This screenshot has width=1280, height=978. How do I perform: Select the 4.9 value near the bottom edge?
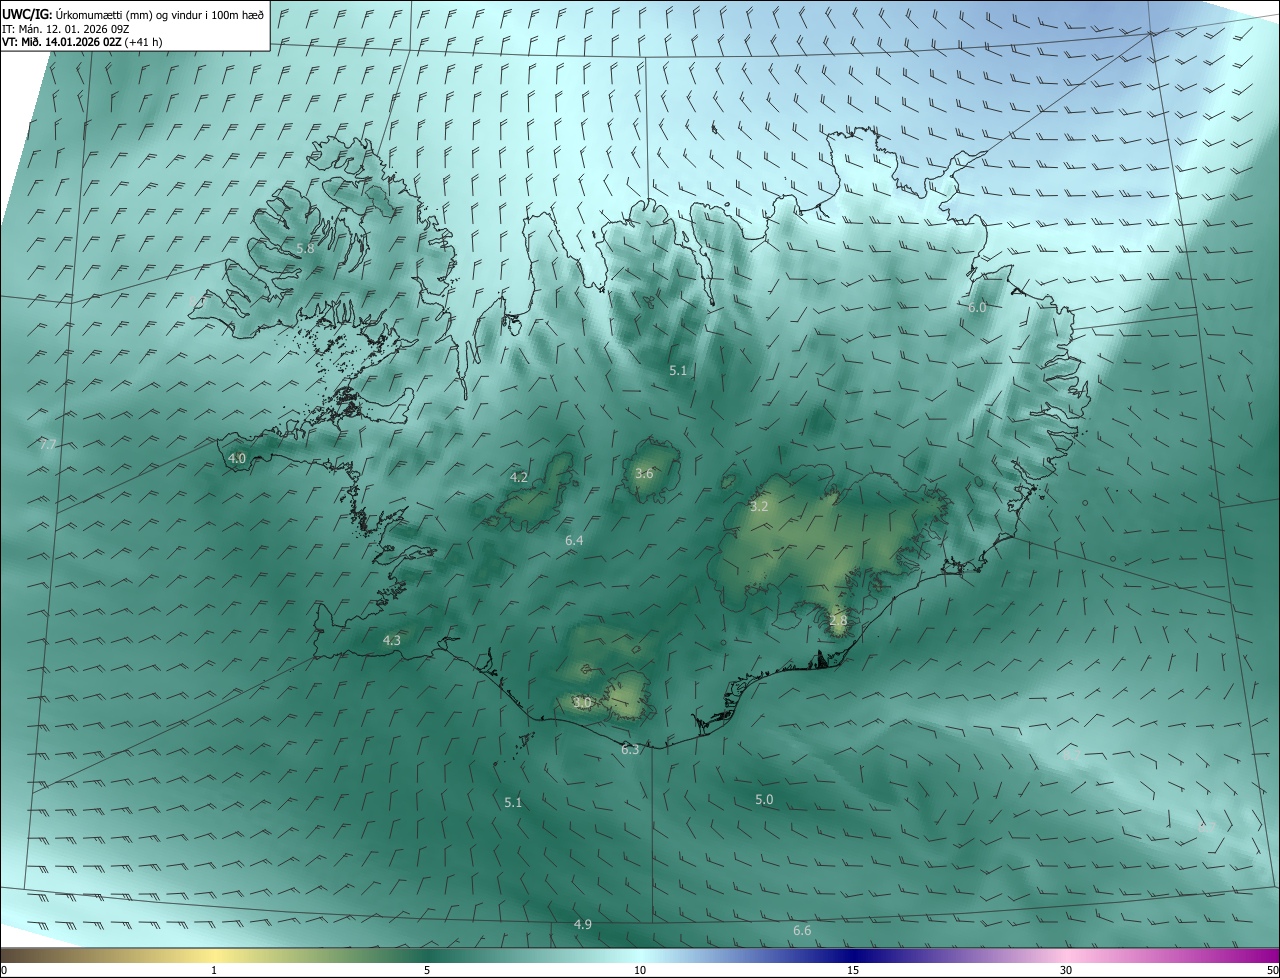click(583, 925)
